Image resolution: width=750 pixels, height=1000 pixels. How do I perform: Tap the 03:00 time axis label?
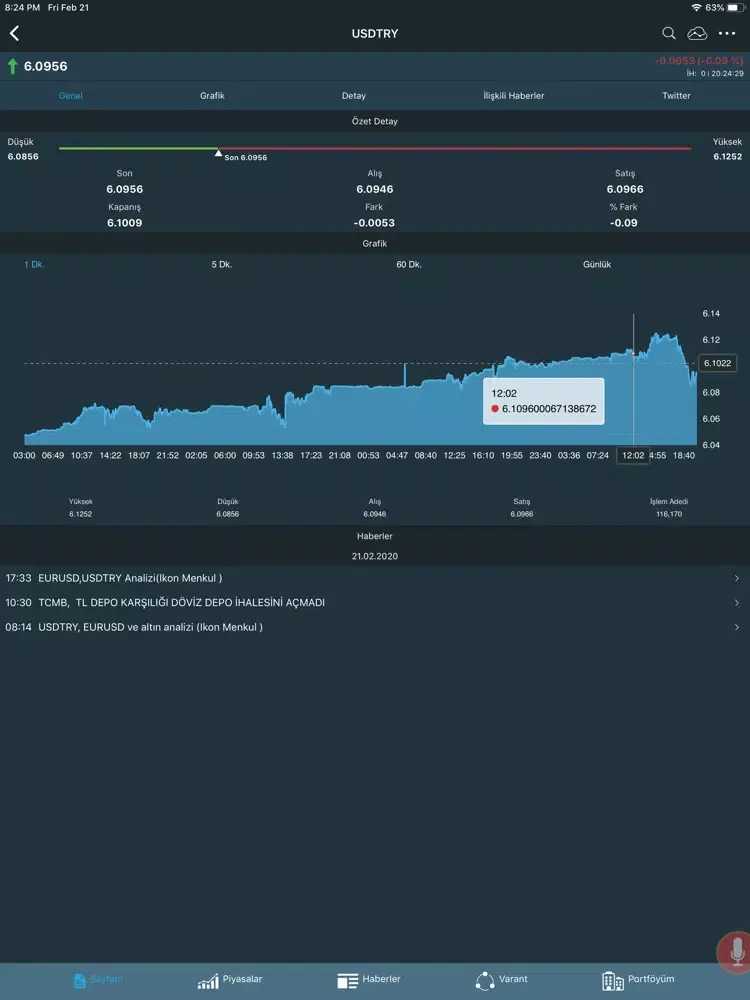[24, 455]
